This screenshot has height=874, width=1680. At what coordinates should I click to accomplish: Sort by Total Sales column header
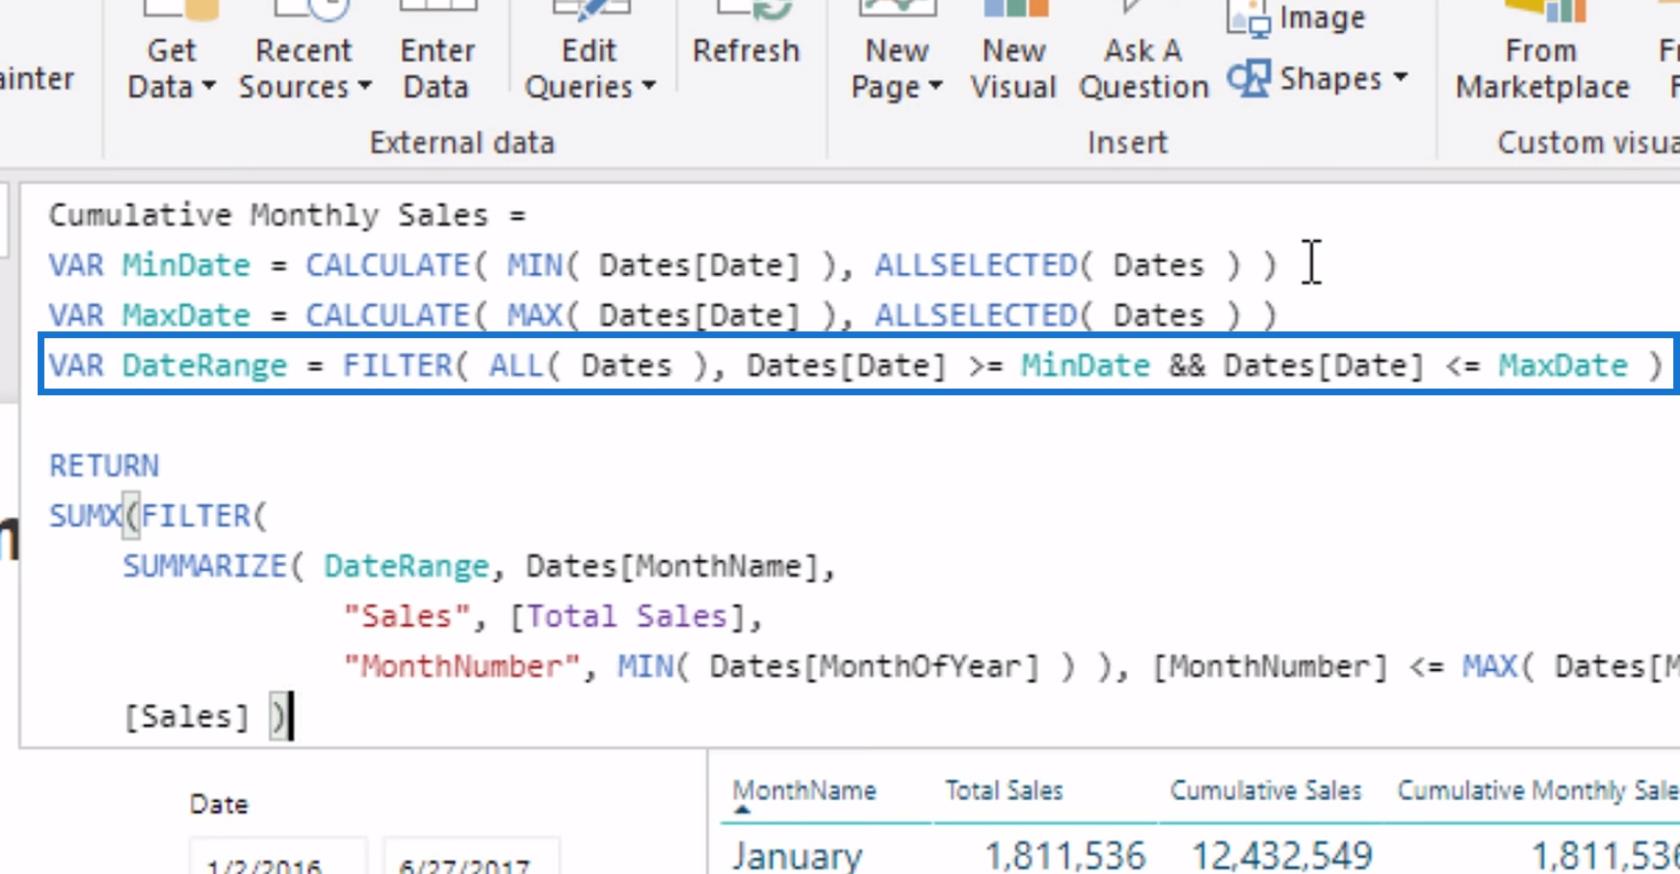(x=1004, y=791)
